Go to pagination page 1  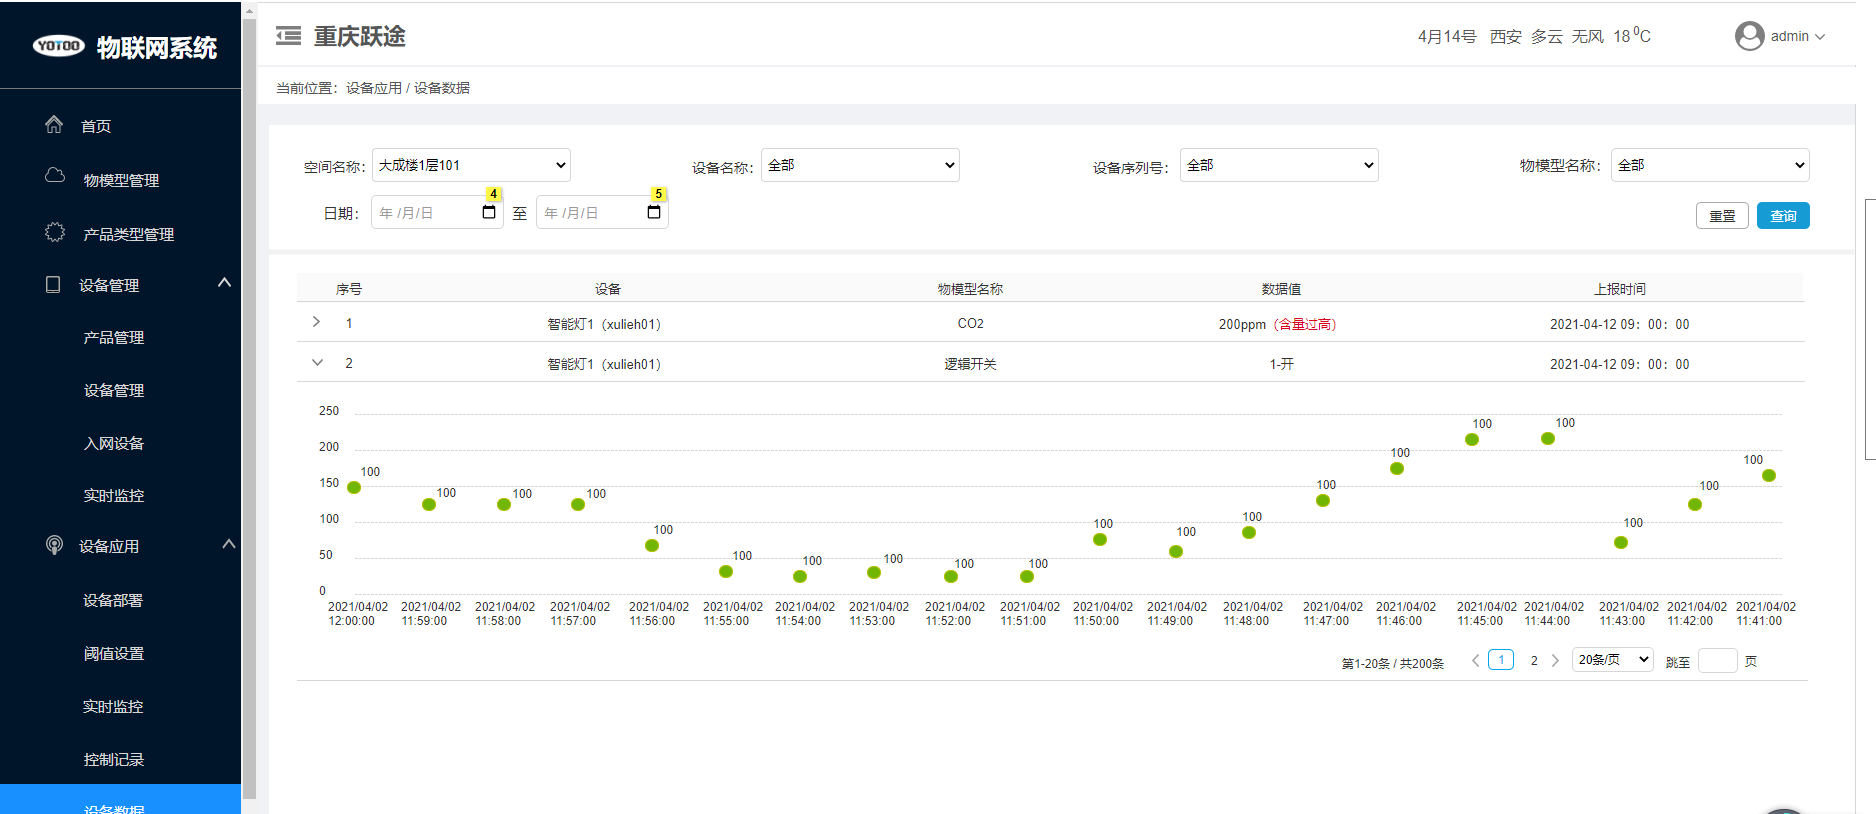(1501, 660)
